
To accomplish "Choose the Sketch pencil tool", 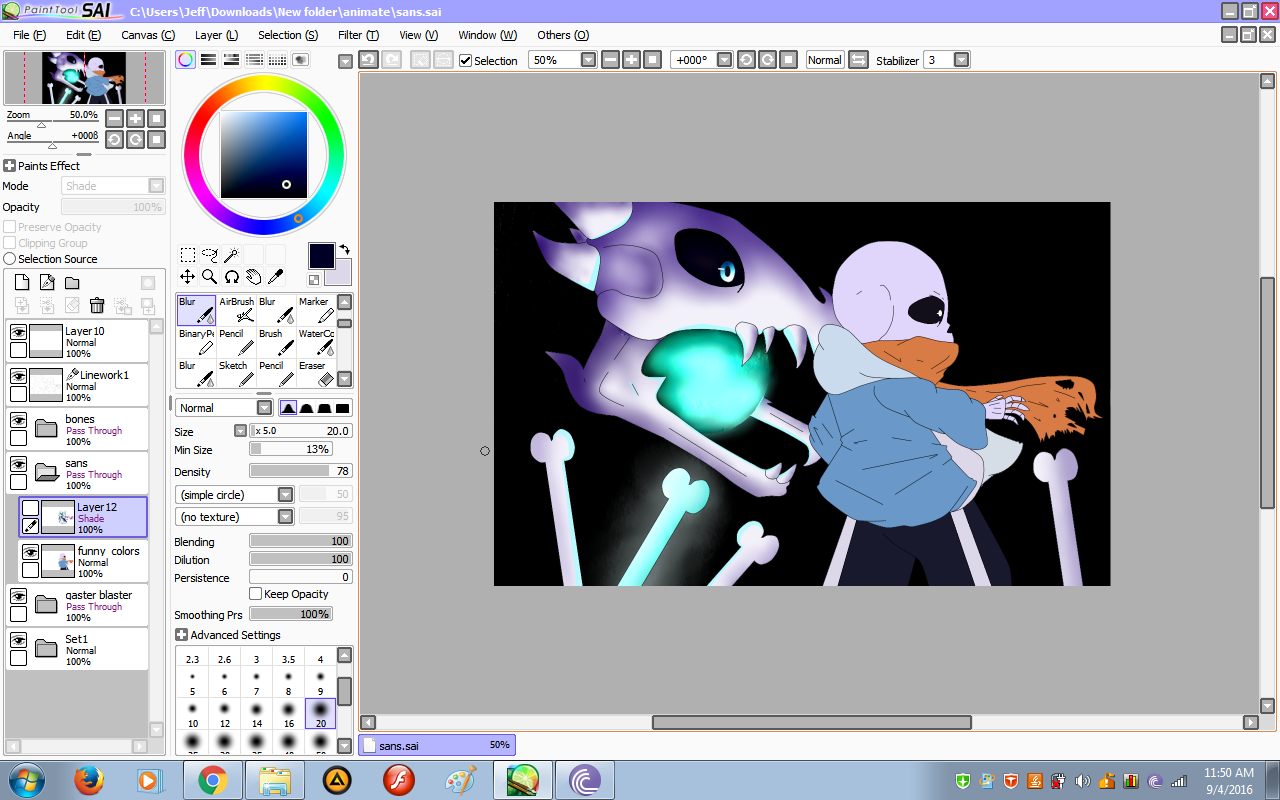I will (x=236, y=374).
